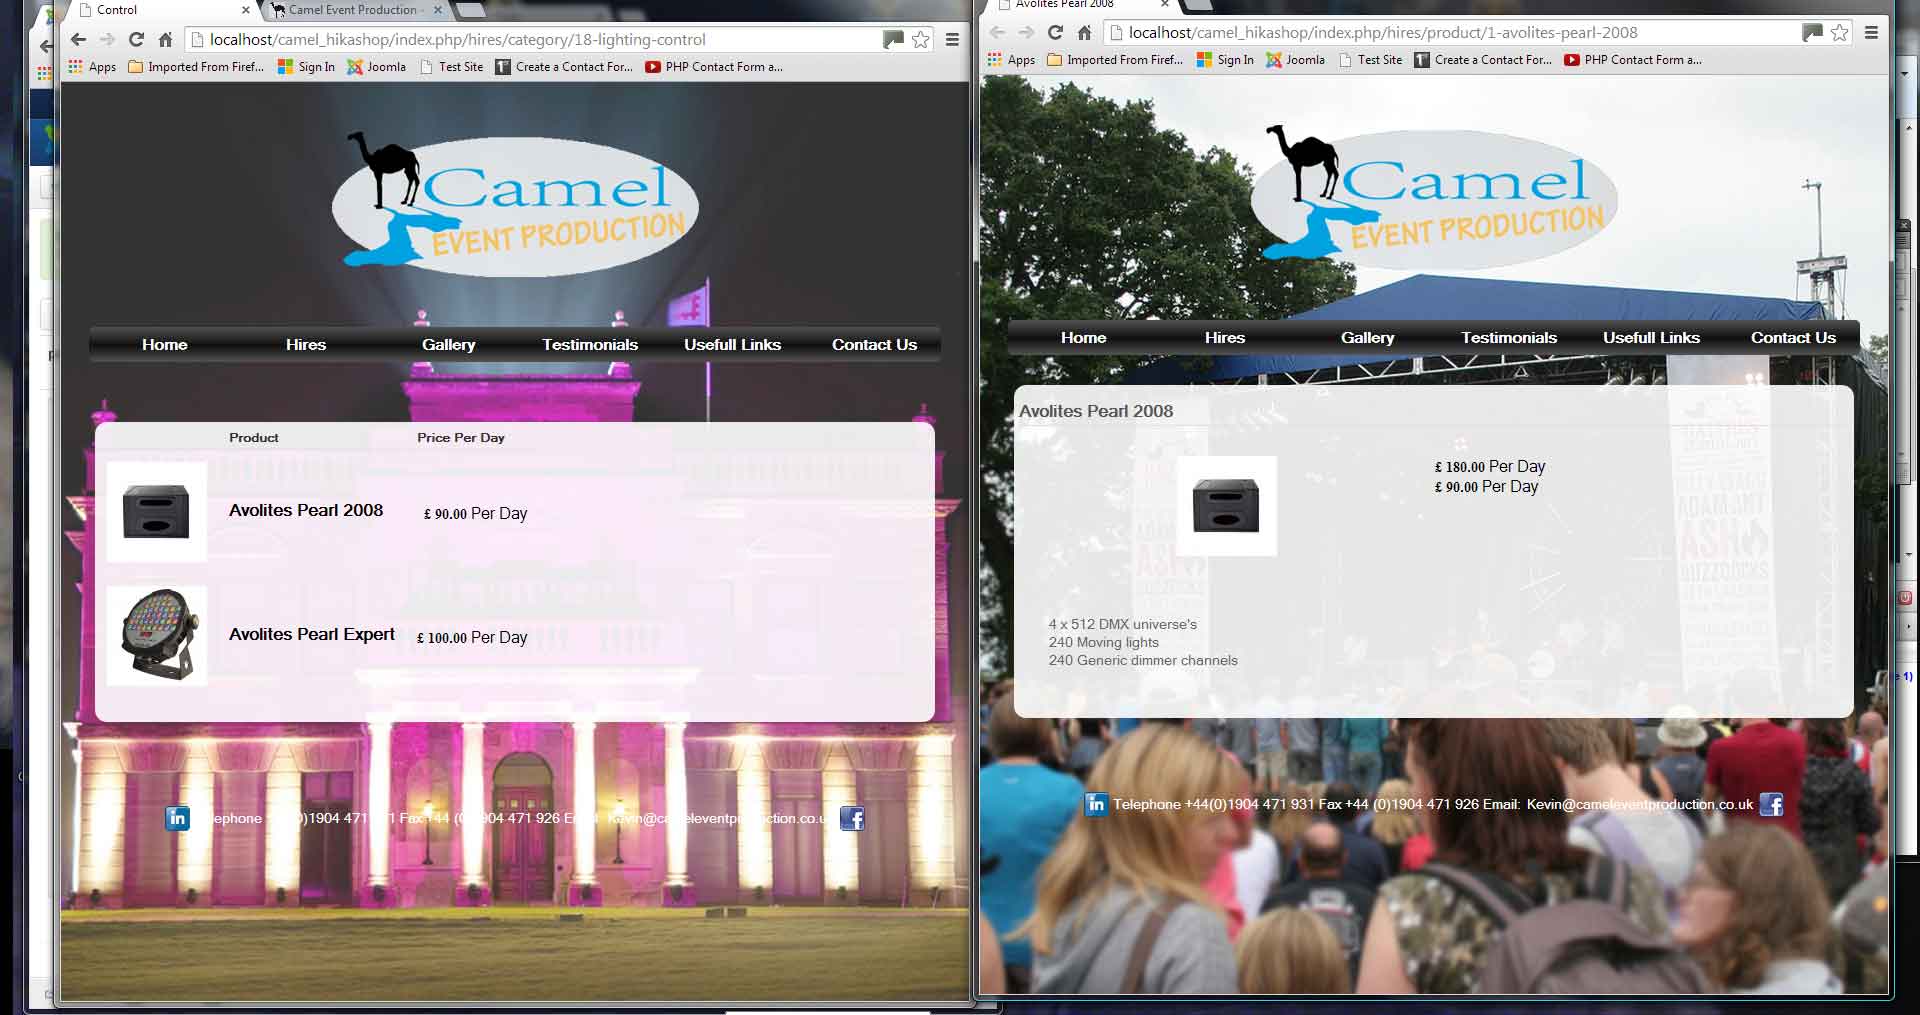
Task: Switch to the Control tab
Action: pos(160,10)
